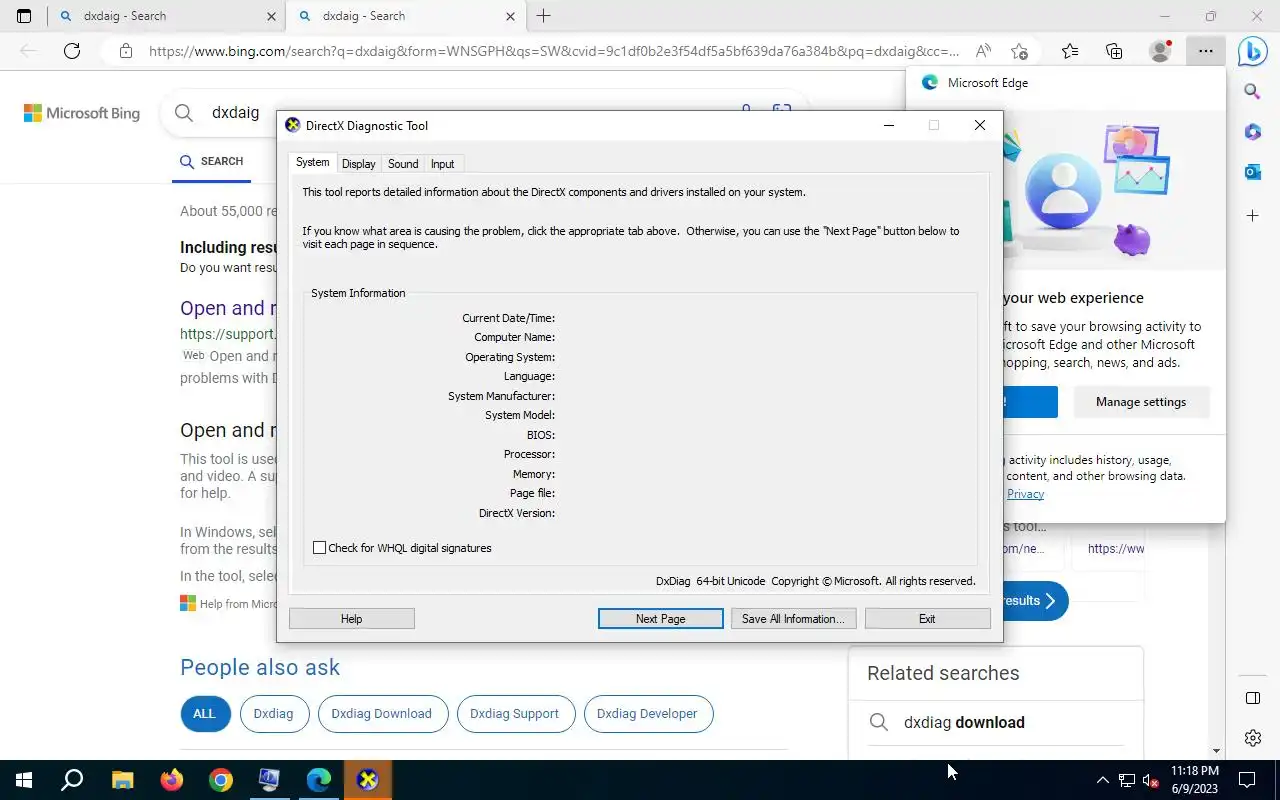Open the muted volume tray icon

[1151, 780]
